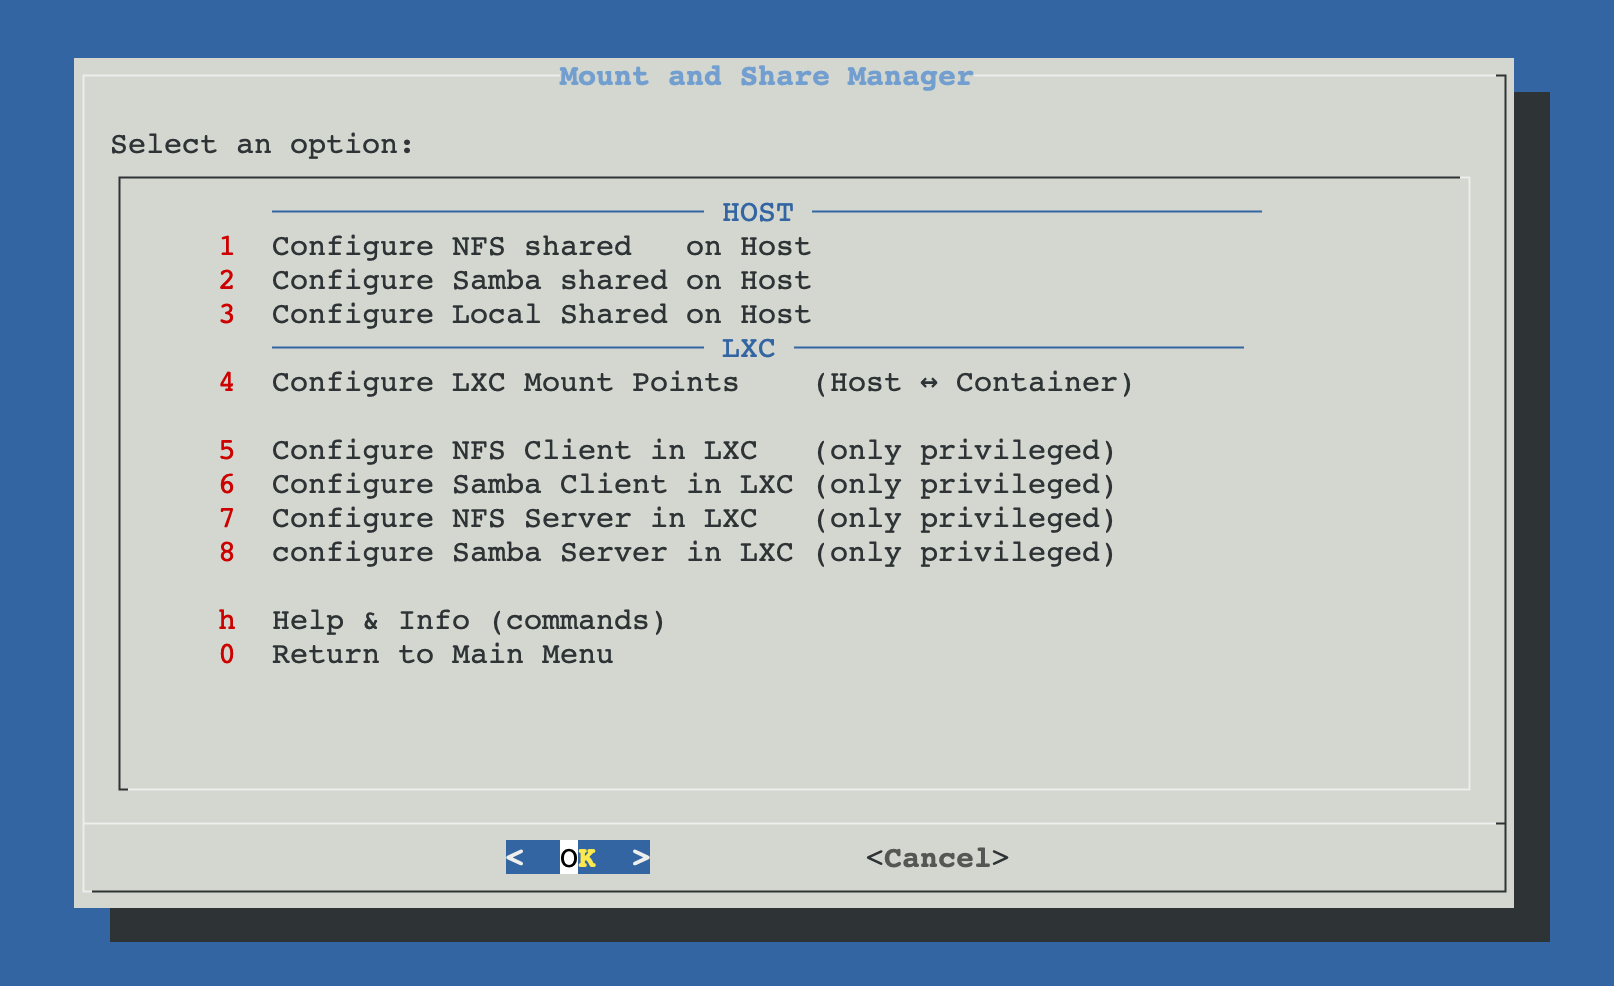The width and height of the screenshot is (1614, 986).
Task: Click the Host ↔ Container arrow symbol
Action: [929, 383]
